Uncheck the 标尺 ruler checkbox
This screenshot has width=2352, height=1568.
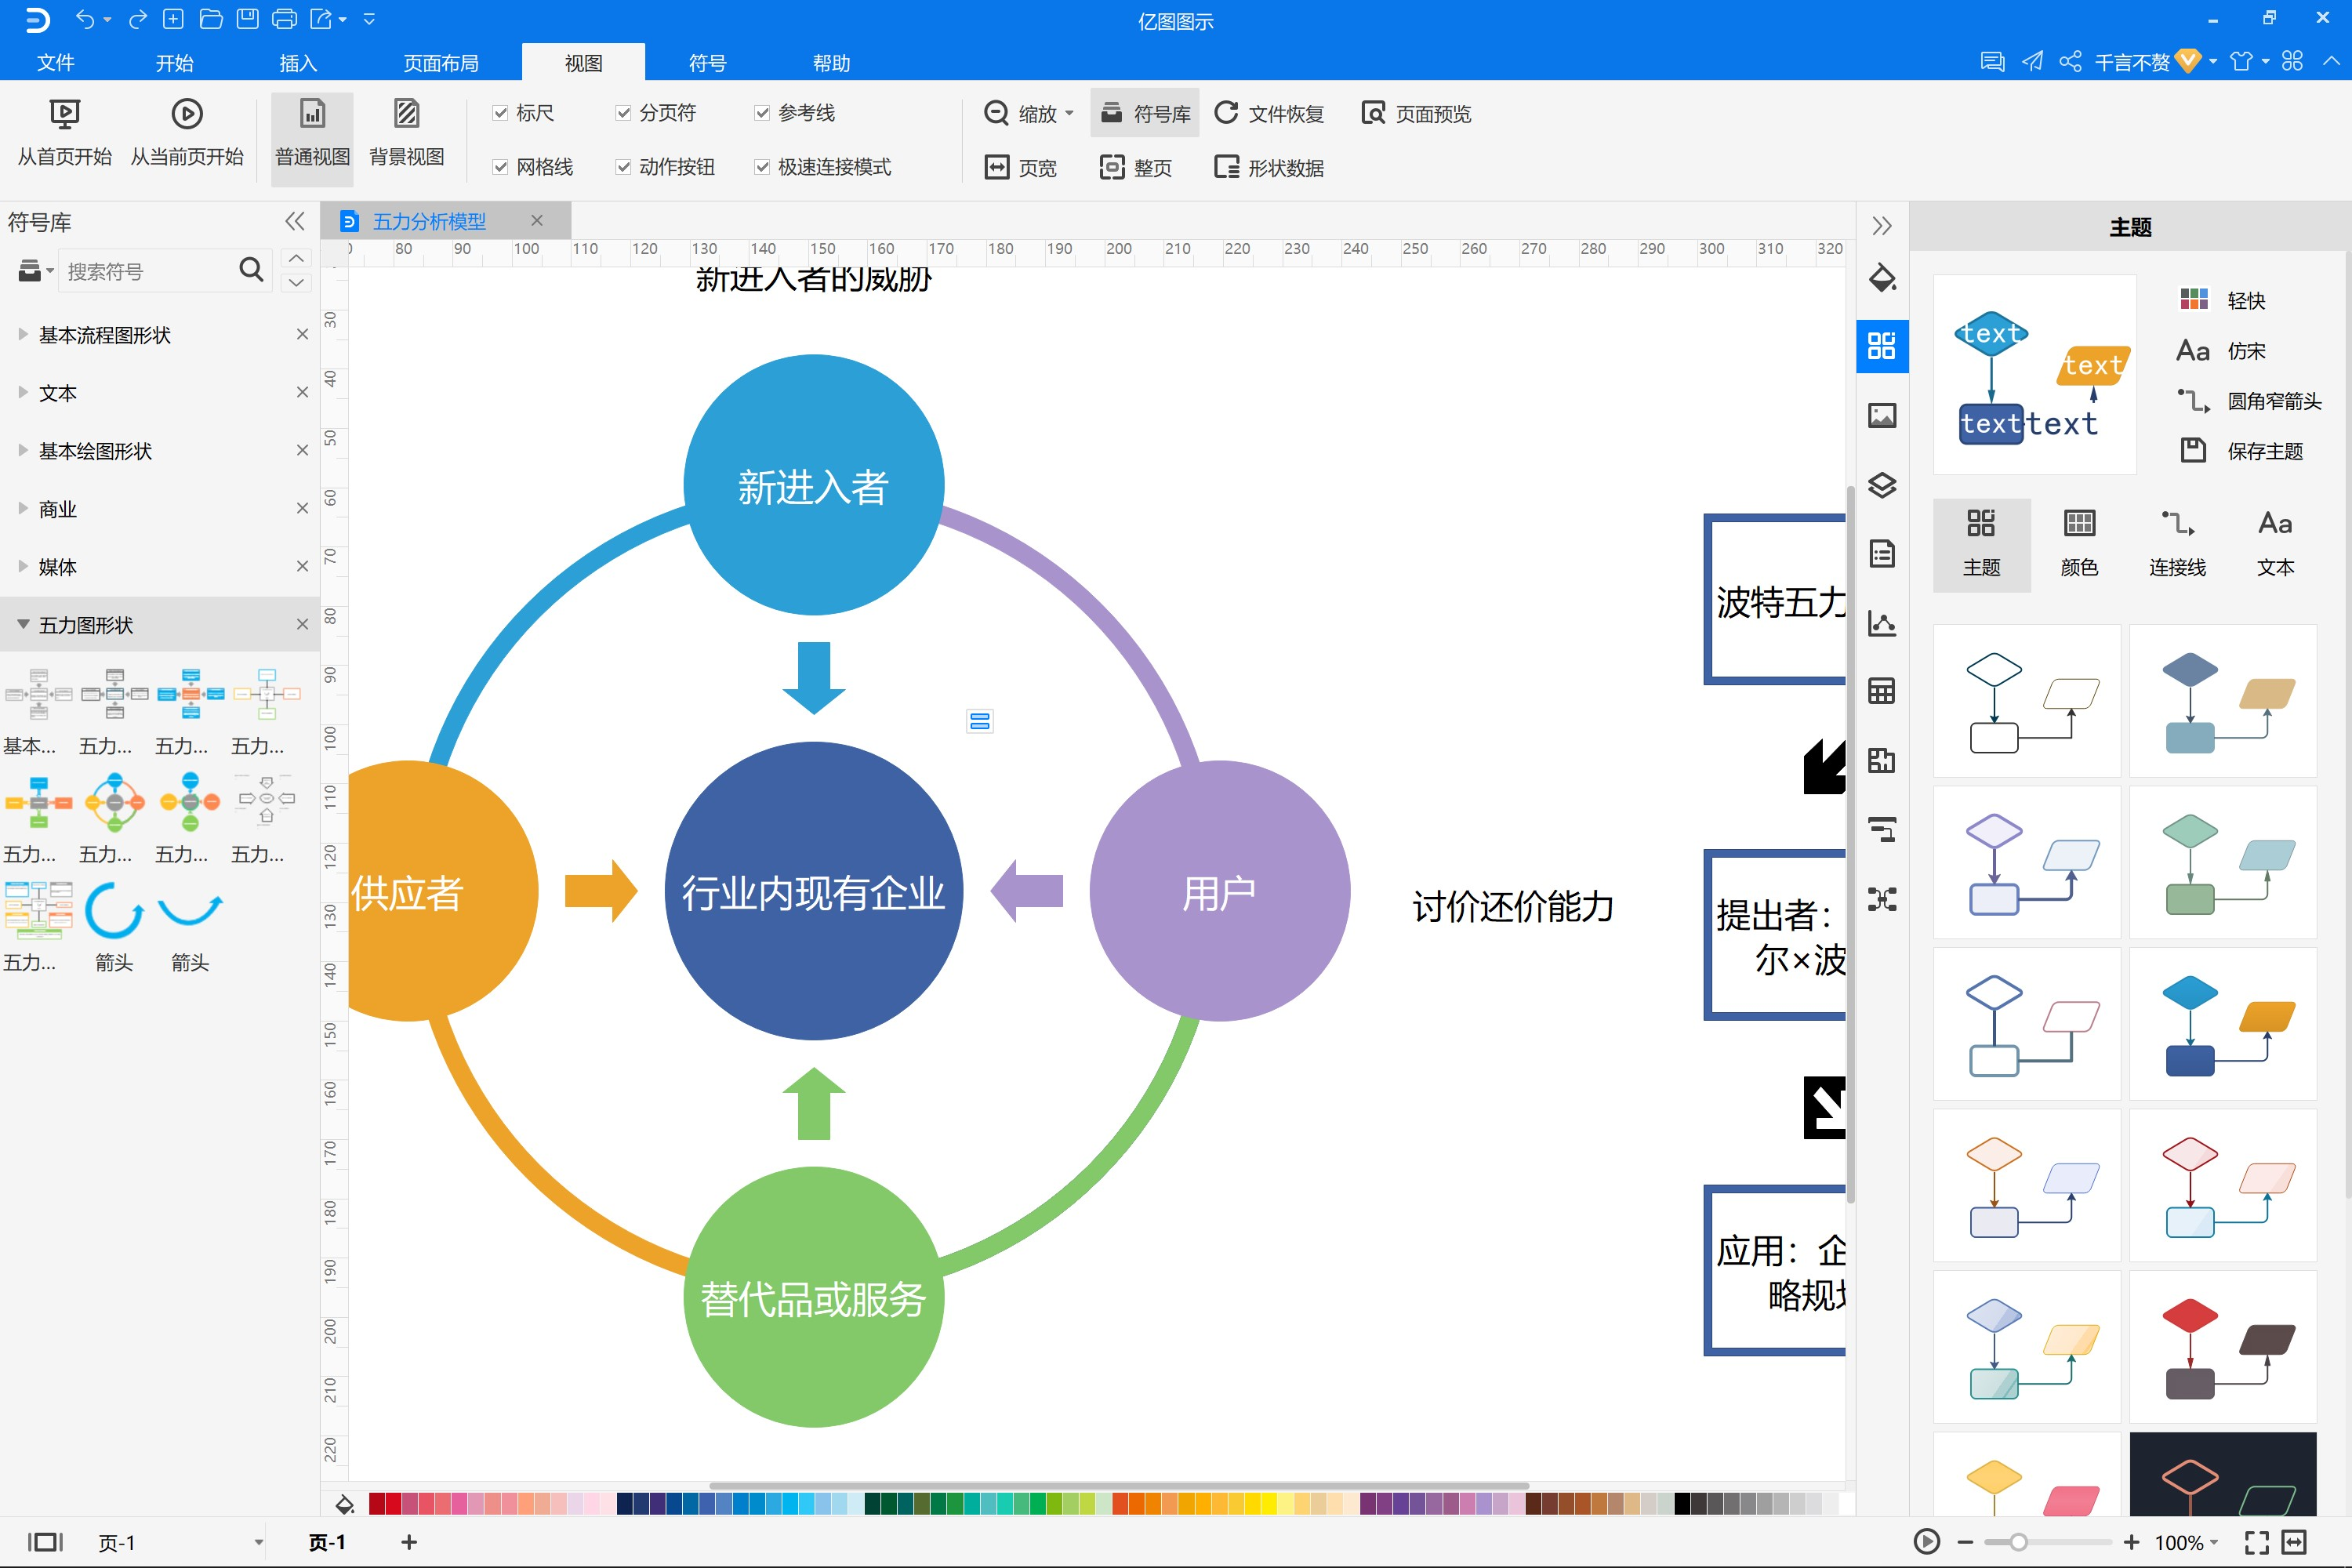(x=500, y=113)
